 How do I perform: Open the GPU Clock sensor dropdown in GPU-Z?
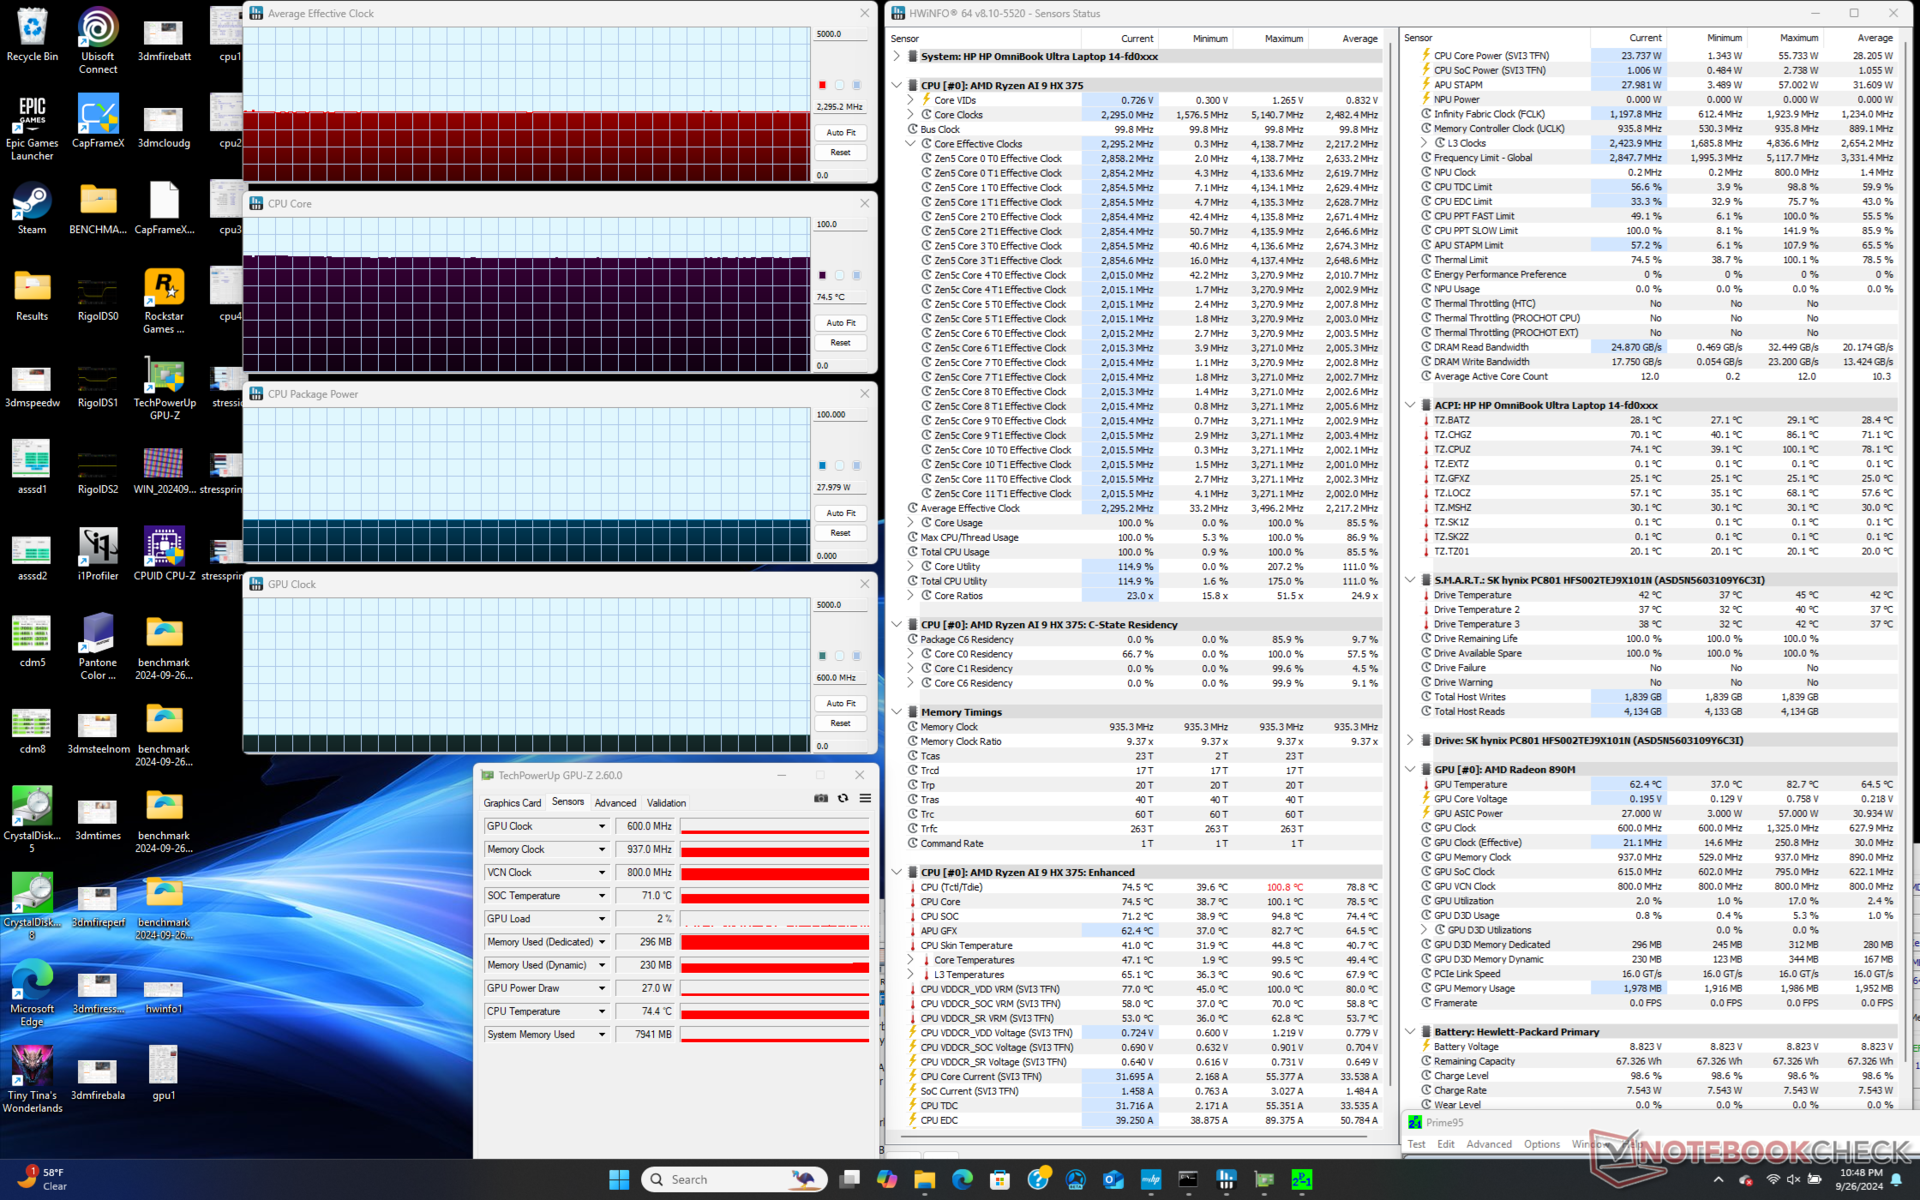click(x=602, y=826)
